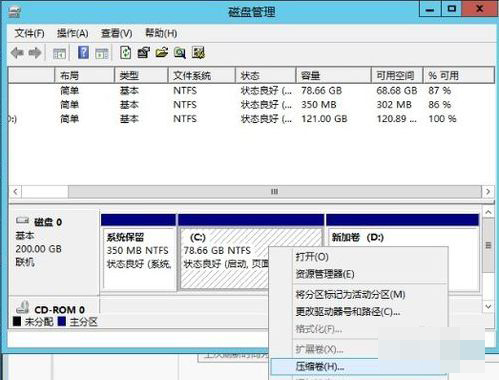Image resolution: width=499 pixels, height=380 pixels.
Task: Sort by the 容量 column header
Action: [x=334, y=76]
